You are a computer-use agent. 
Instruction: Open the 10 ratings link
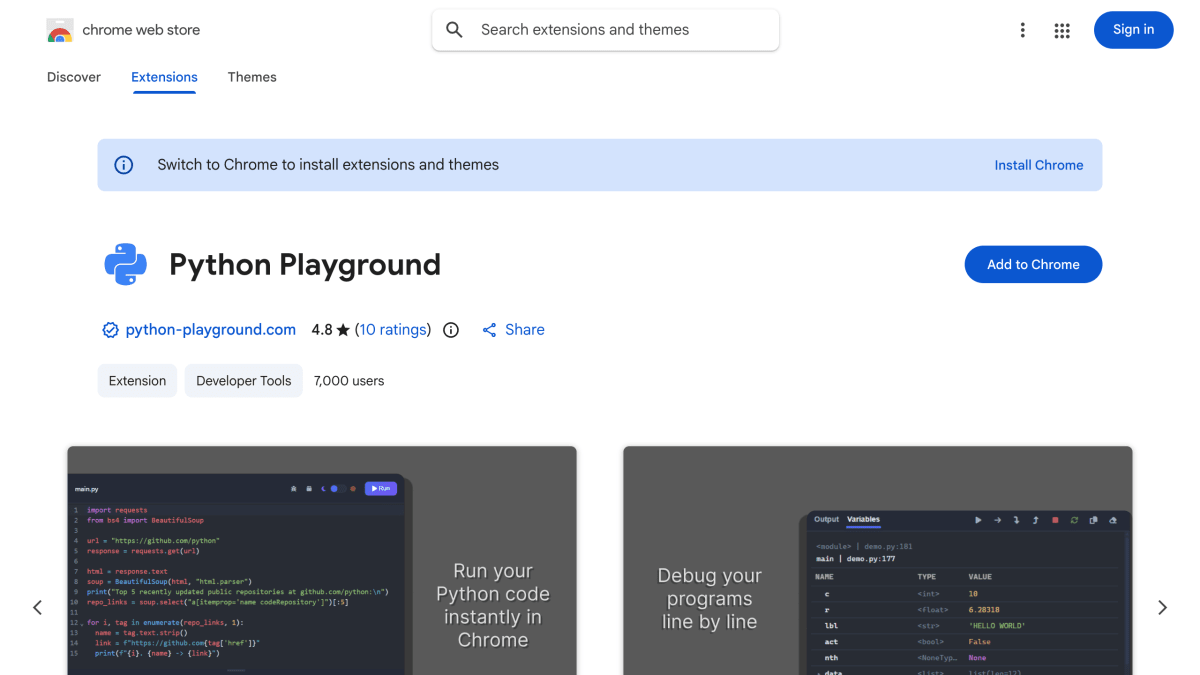tap(393, 330)
